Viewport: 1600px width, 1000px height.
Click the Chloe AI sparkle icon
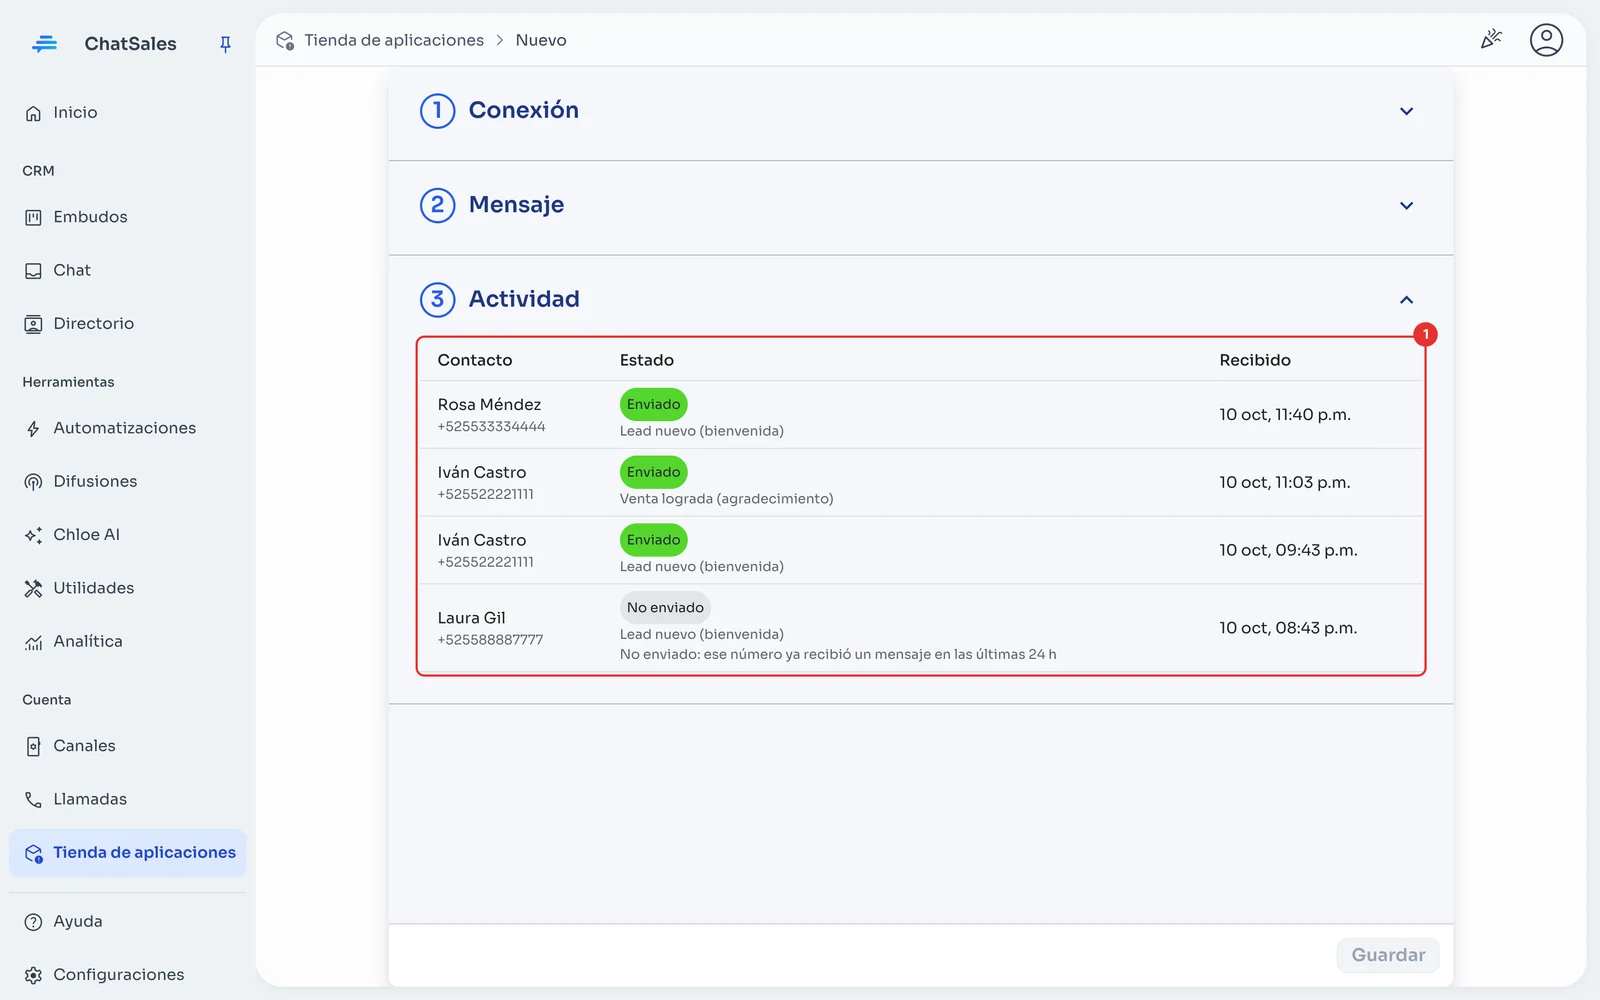pos(33,535)
